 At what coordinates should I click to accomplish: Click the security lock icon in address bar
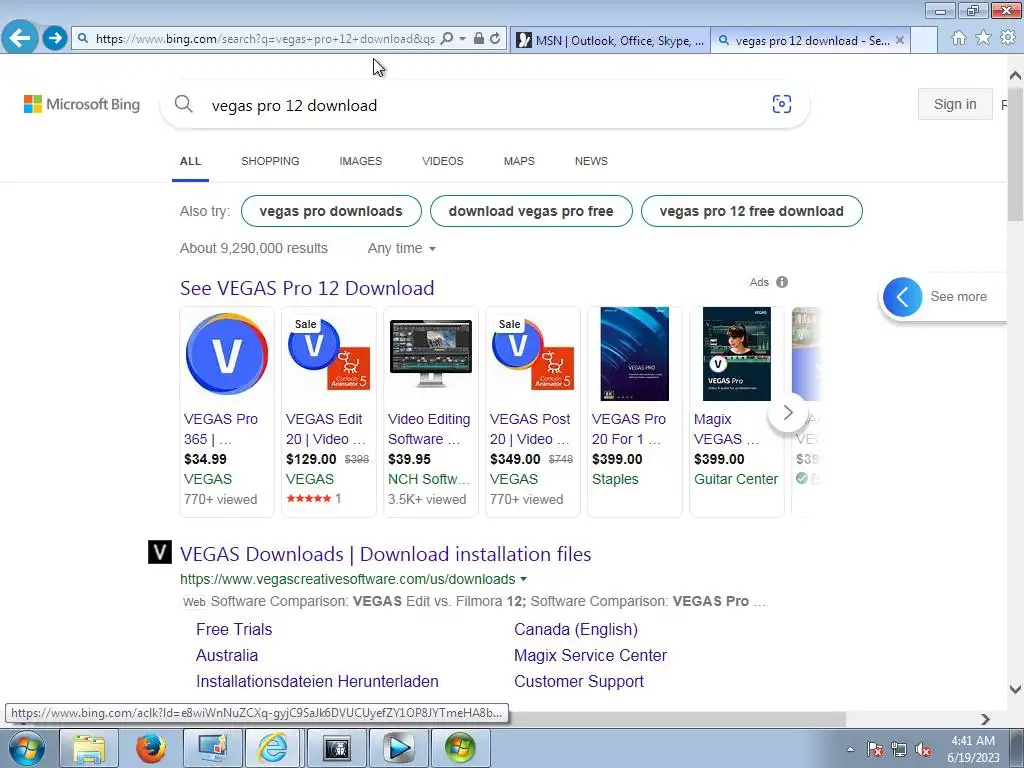(x=479, y=39)
